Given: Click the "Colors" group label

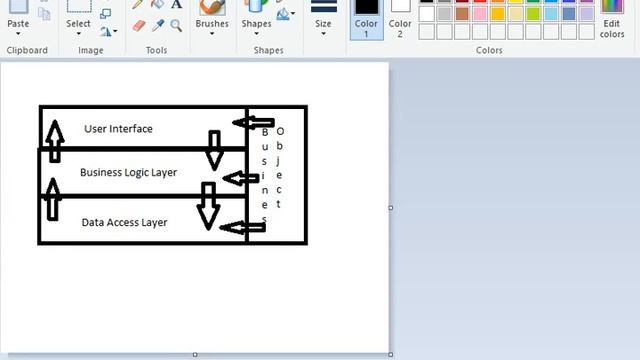Looking at the screenshot, I should tap(489, 50).
